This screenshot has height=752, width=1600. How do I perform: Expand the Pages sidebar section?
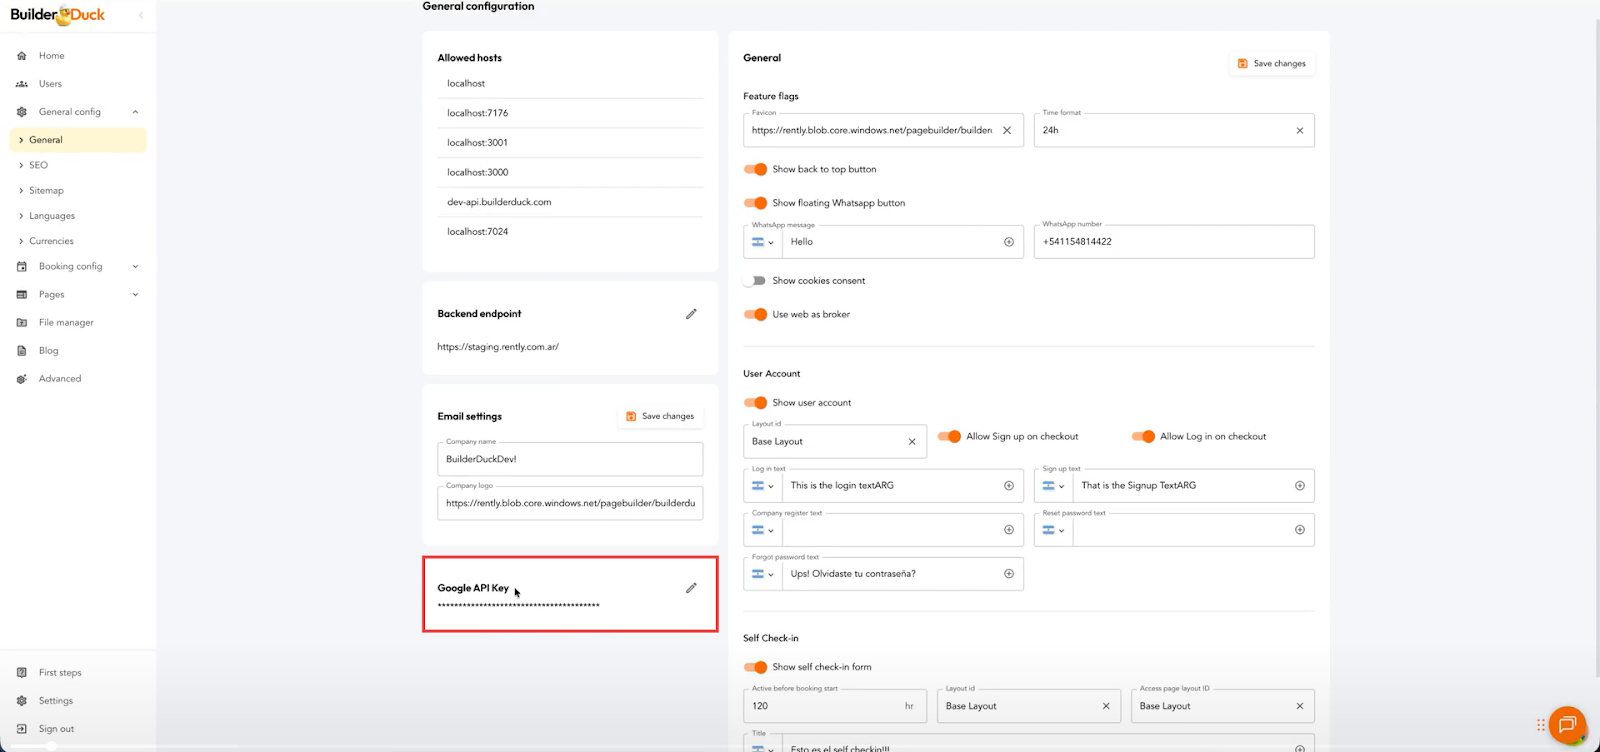[135, 295]
